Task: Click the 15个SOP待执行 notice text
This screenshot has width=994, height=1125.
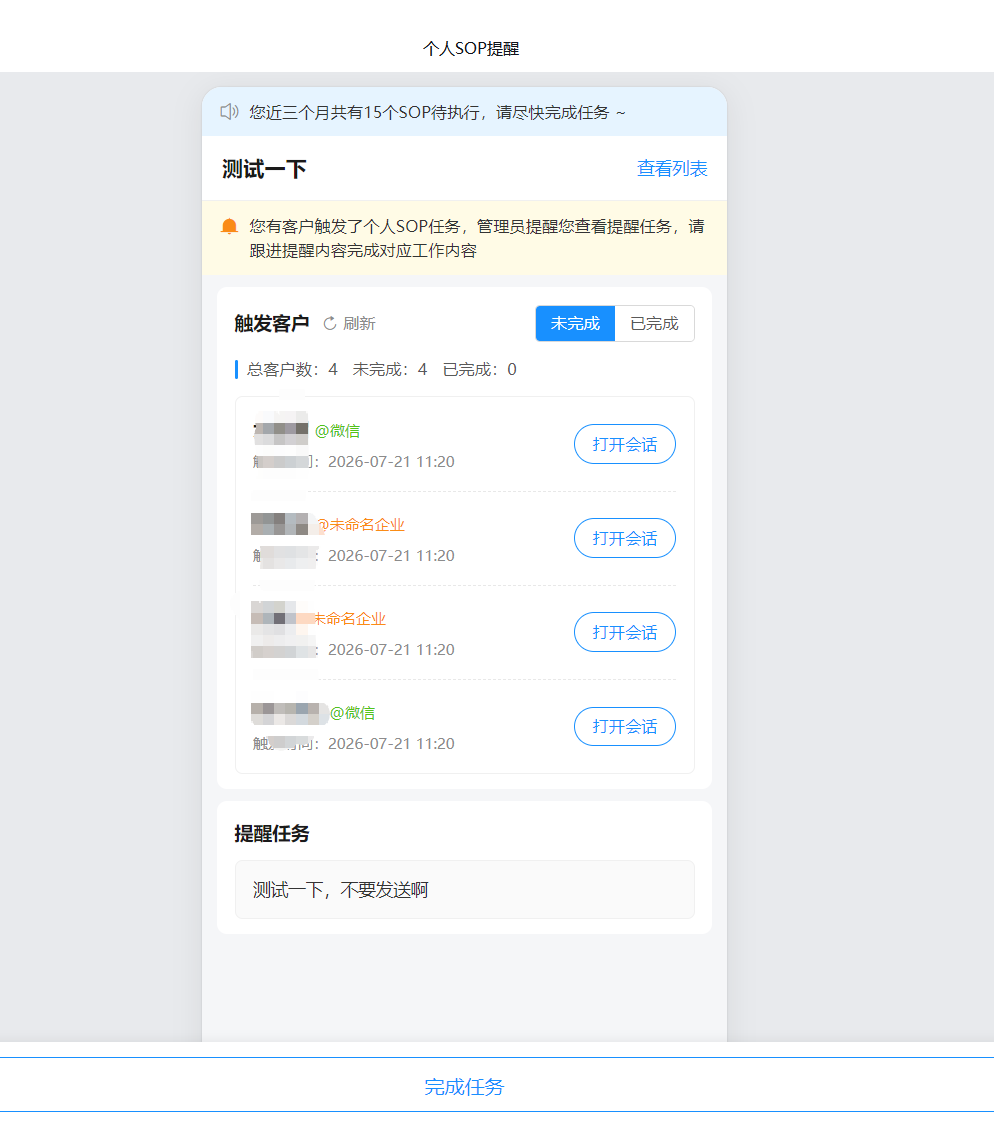Action: (x=437, y=113)
